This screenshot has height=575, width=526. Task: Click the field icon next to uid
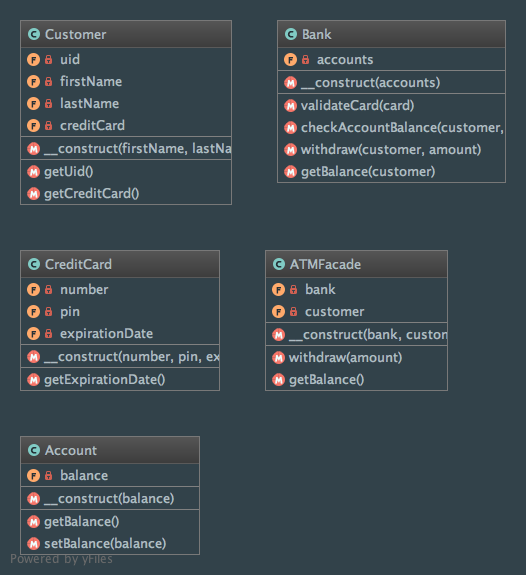click(x=33, y=59)
